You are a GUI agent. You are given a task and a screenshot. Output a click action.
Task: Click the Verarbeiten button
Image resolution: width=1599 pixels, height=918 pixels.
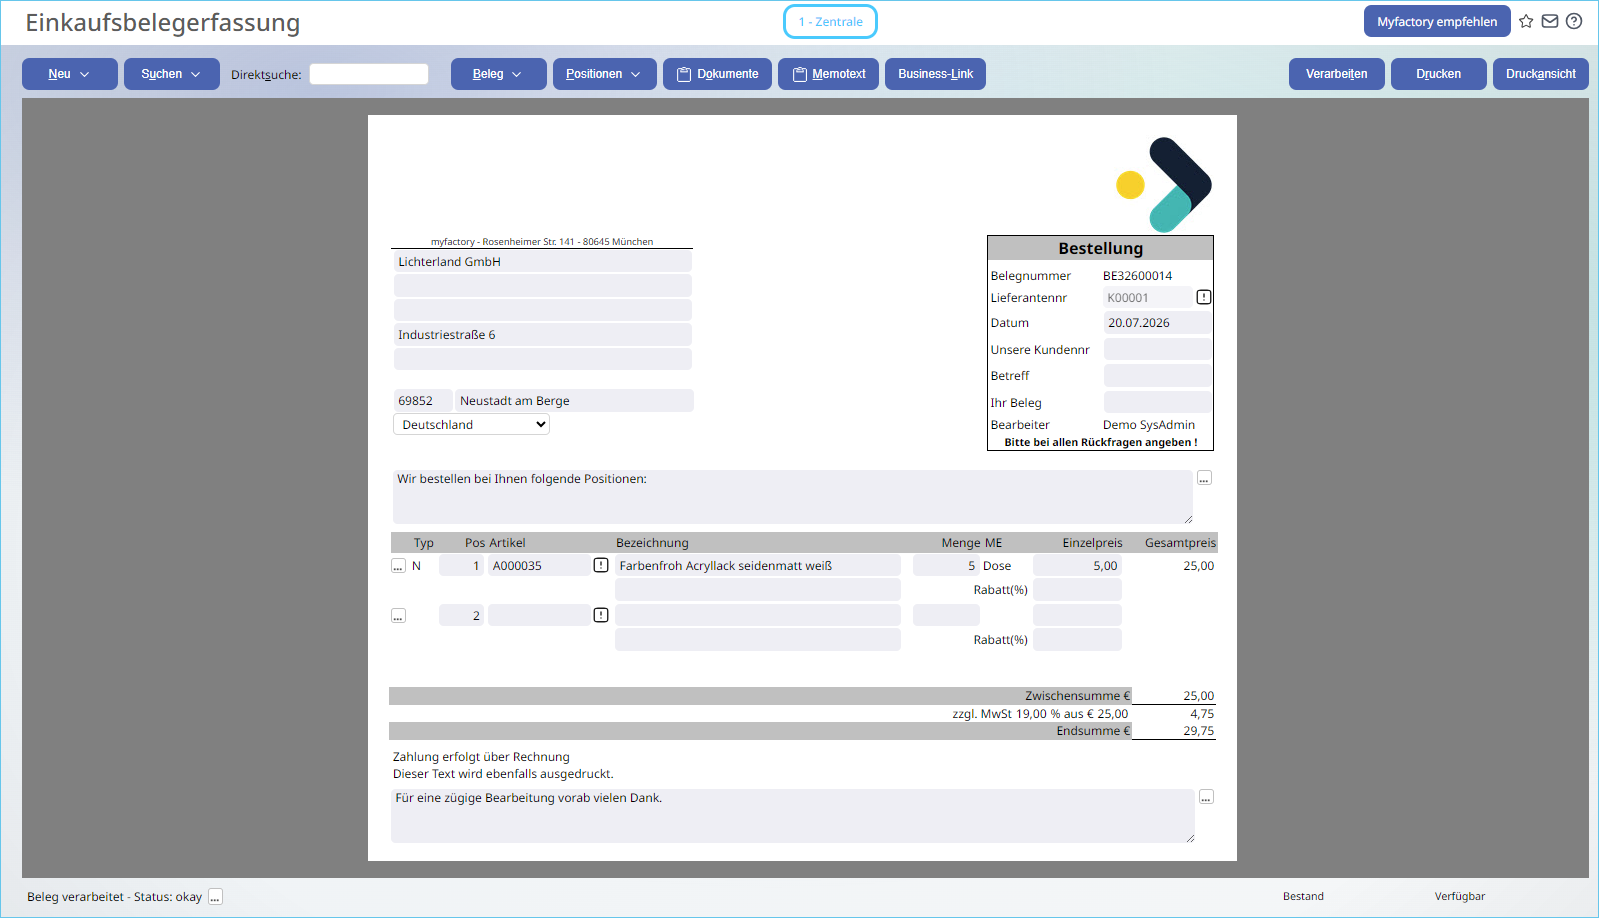pos(1337,74)
